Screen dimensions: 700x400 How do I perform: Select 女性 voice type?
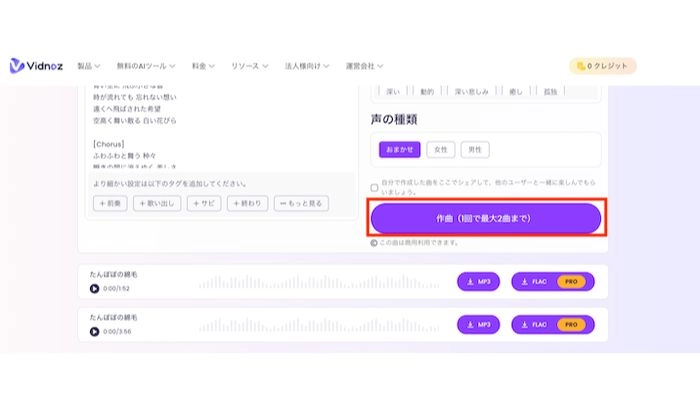coord(441,150)
